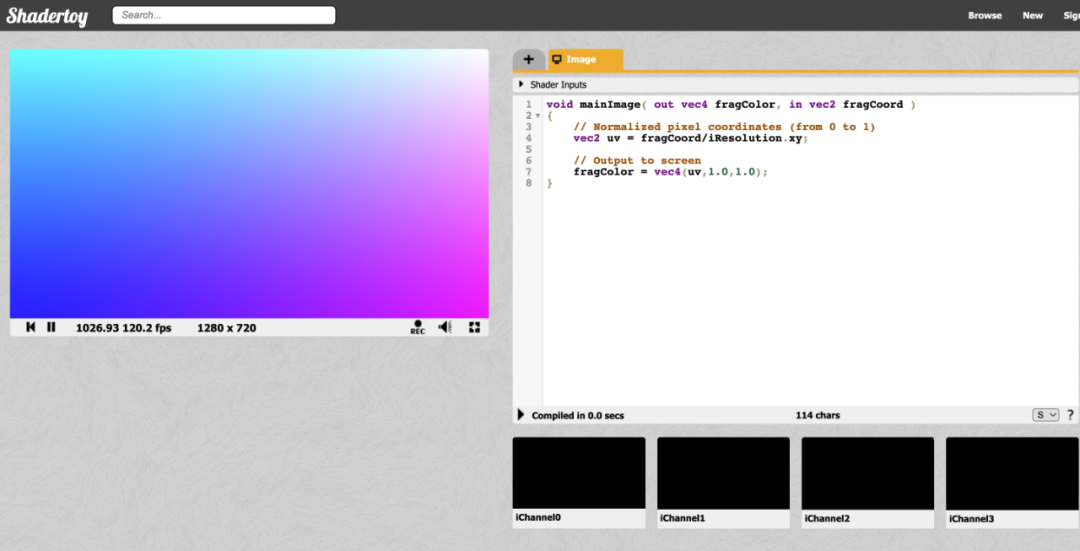Open the editor help question mark
The height and width of the screenshot is (551, 1080).
(1070, 415)
